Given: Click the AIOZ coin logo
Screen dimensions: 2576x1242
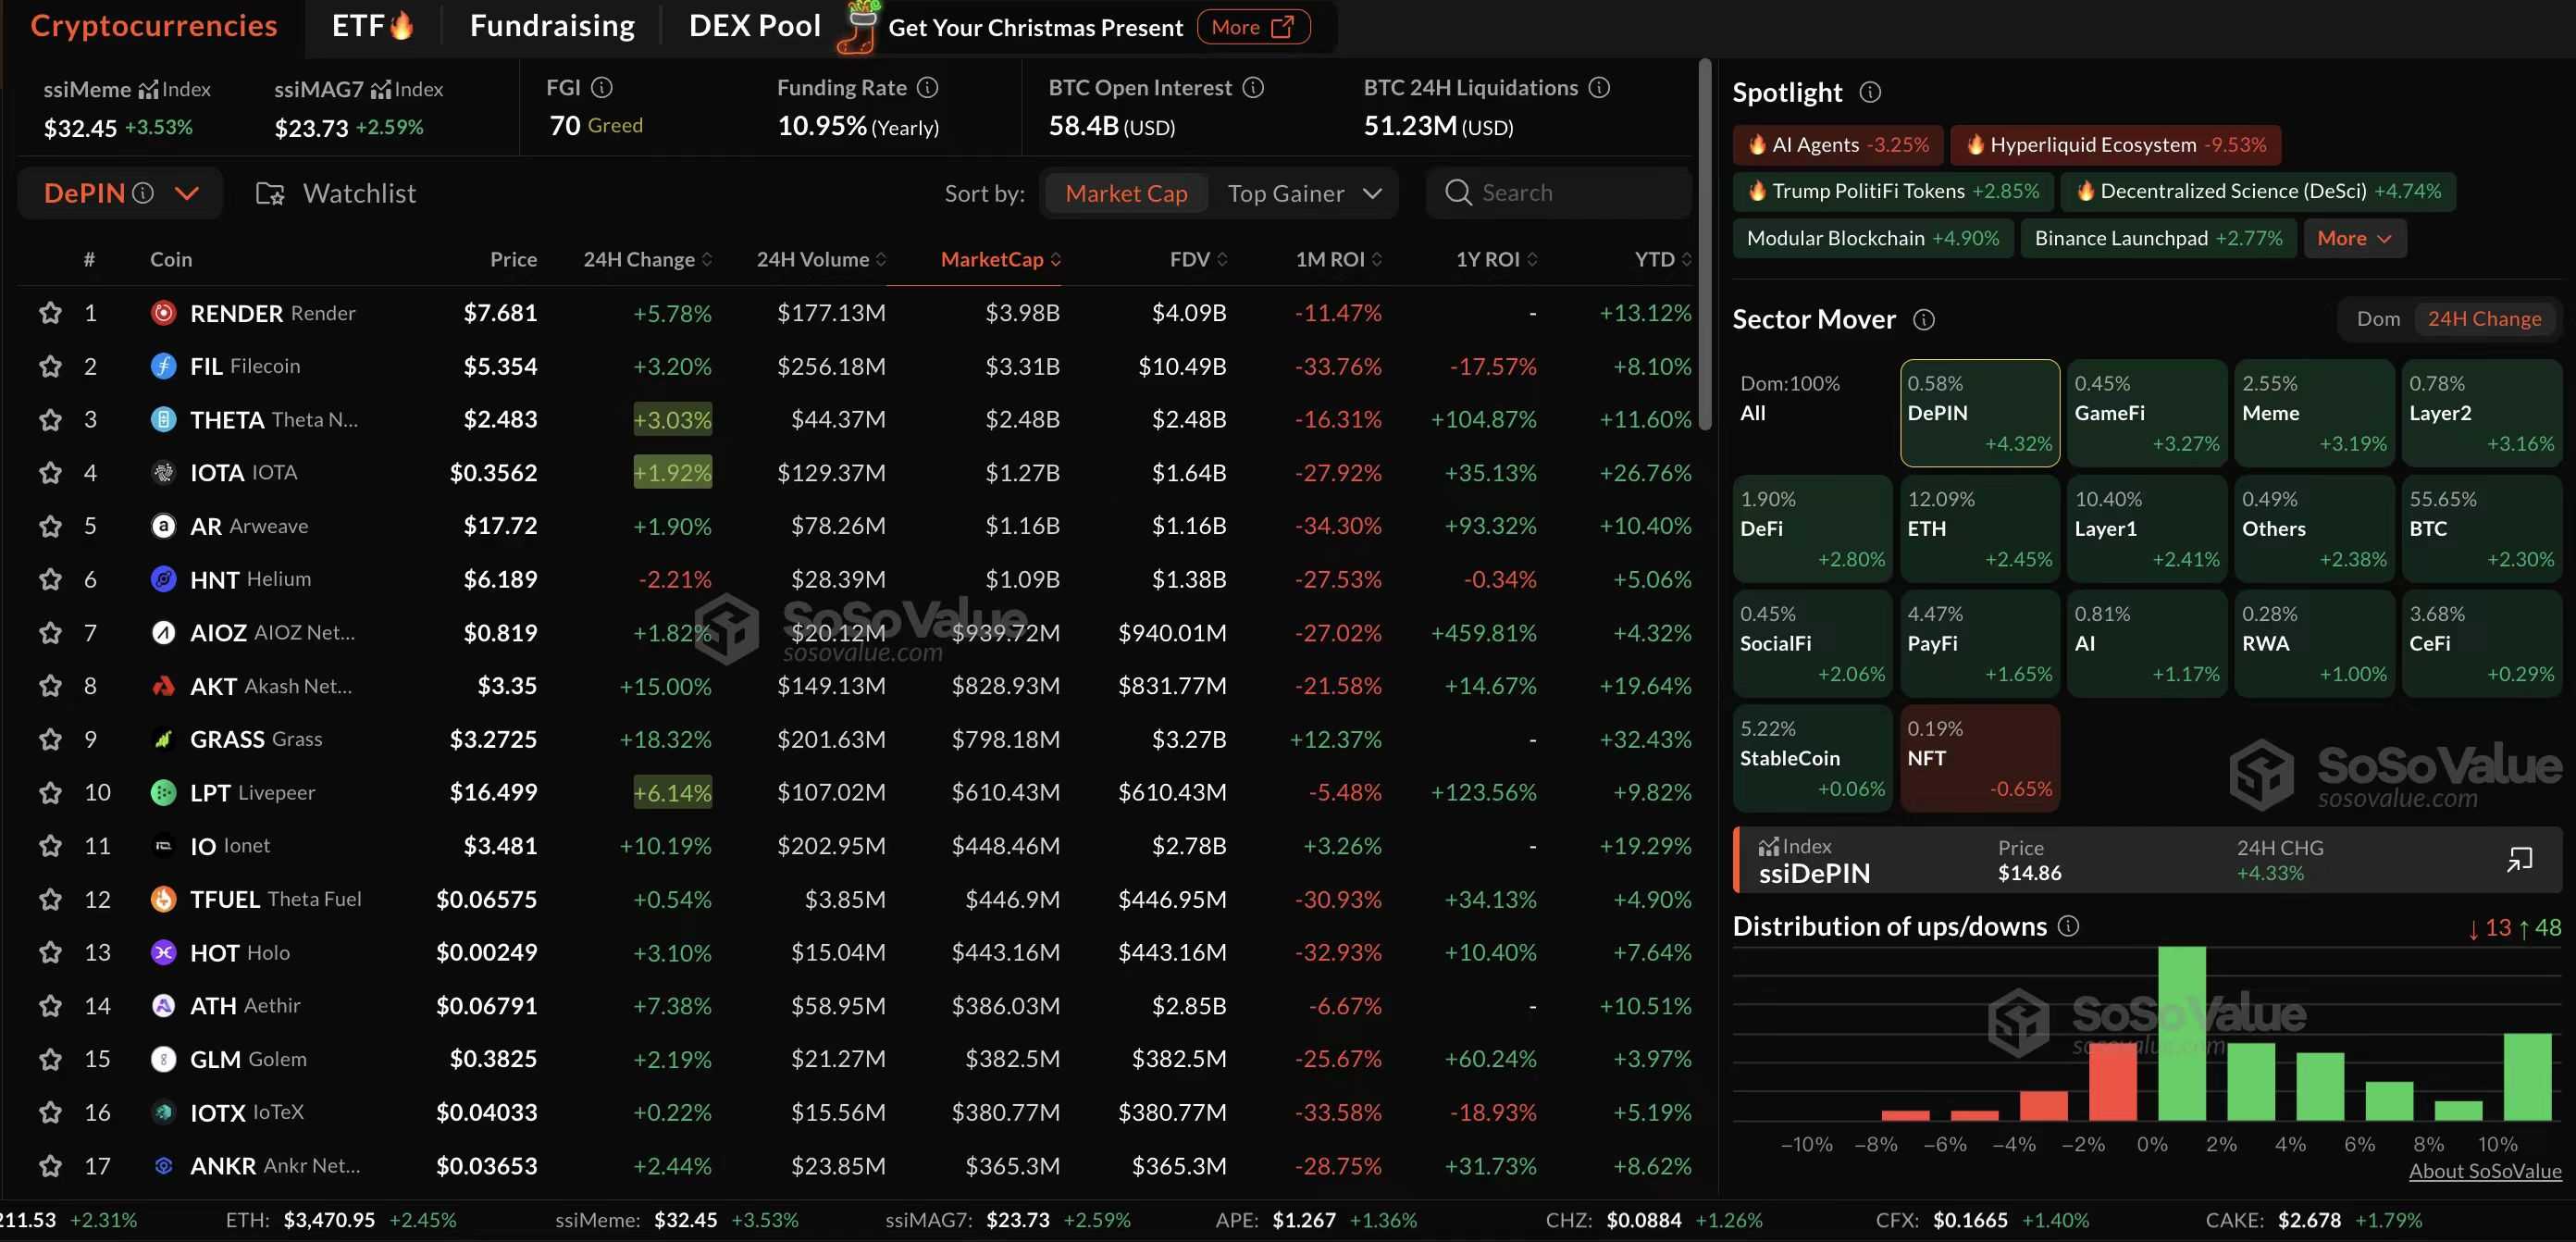Looking at the screenshot, I should pyautogui.click(x=163, y=633).
